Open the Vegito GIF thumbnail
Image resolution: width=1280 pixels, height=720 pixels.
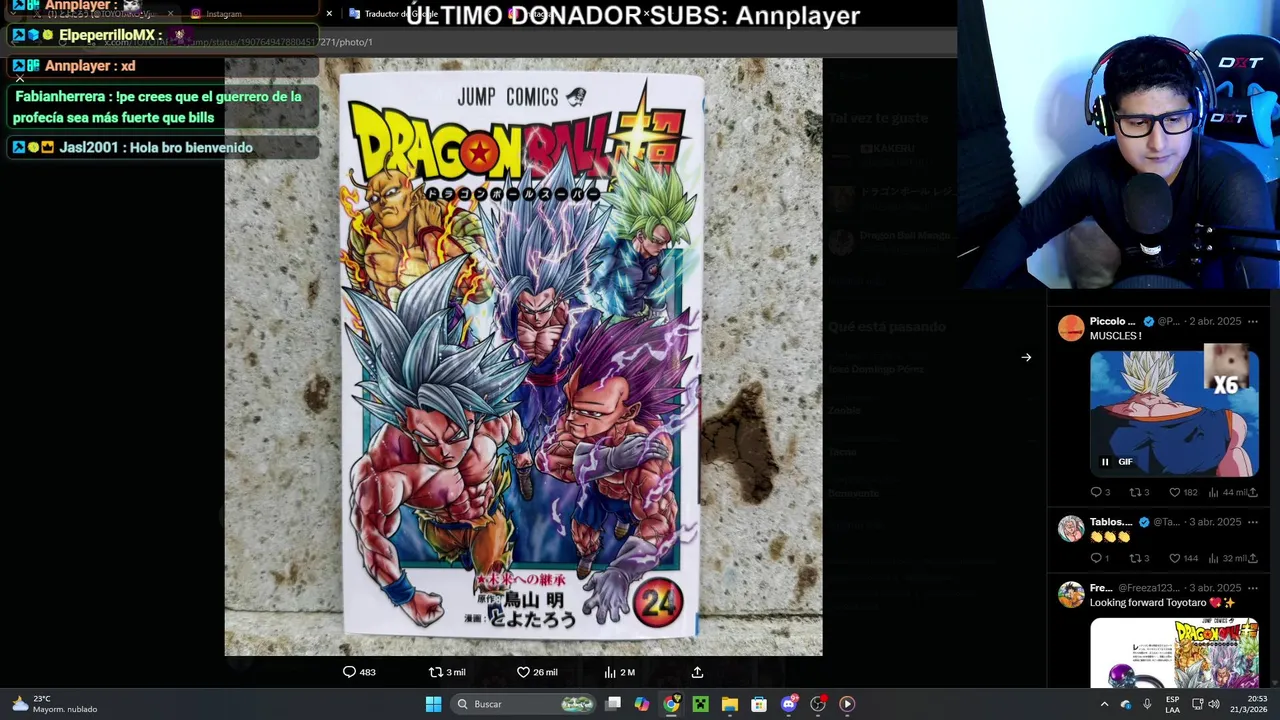pos(1174,412)
